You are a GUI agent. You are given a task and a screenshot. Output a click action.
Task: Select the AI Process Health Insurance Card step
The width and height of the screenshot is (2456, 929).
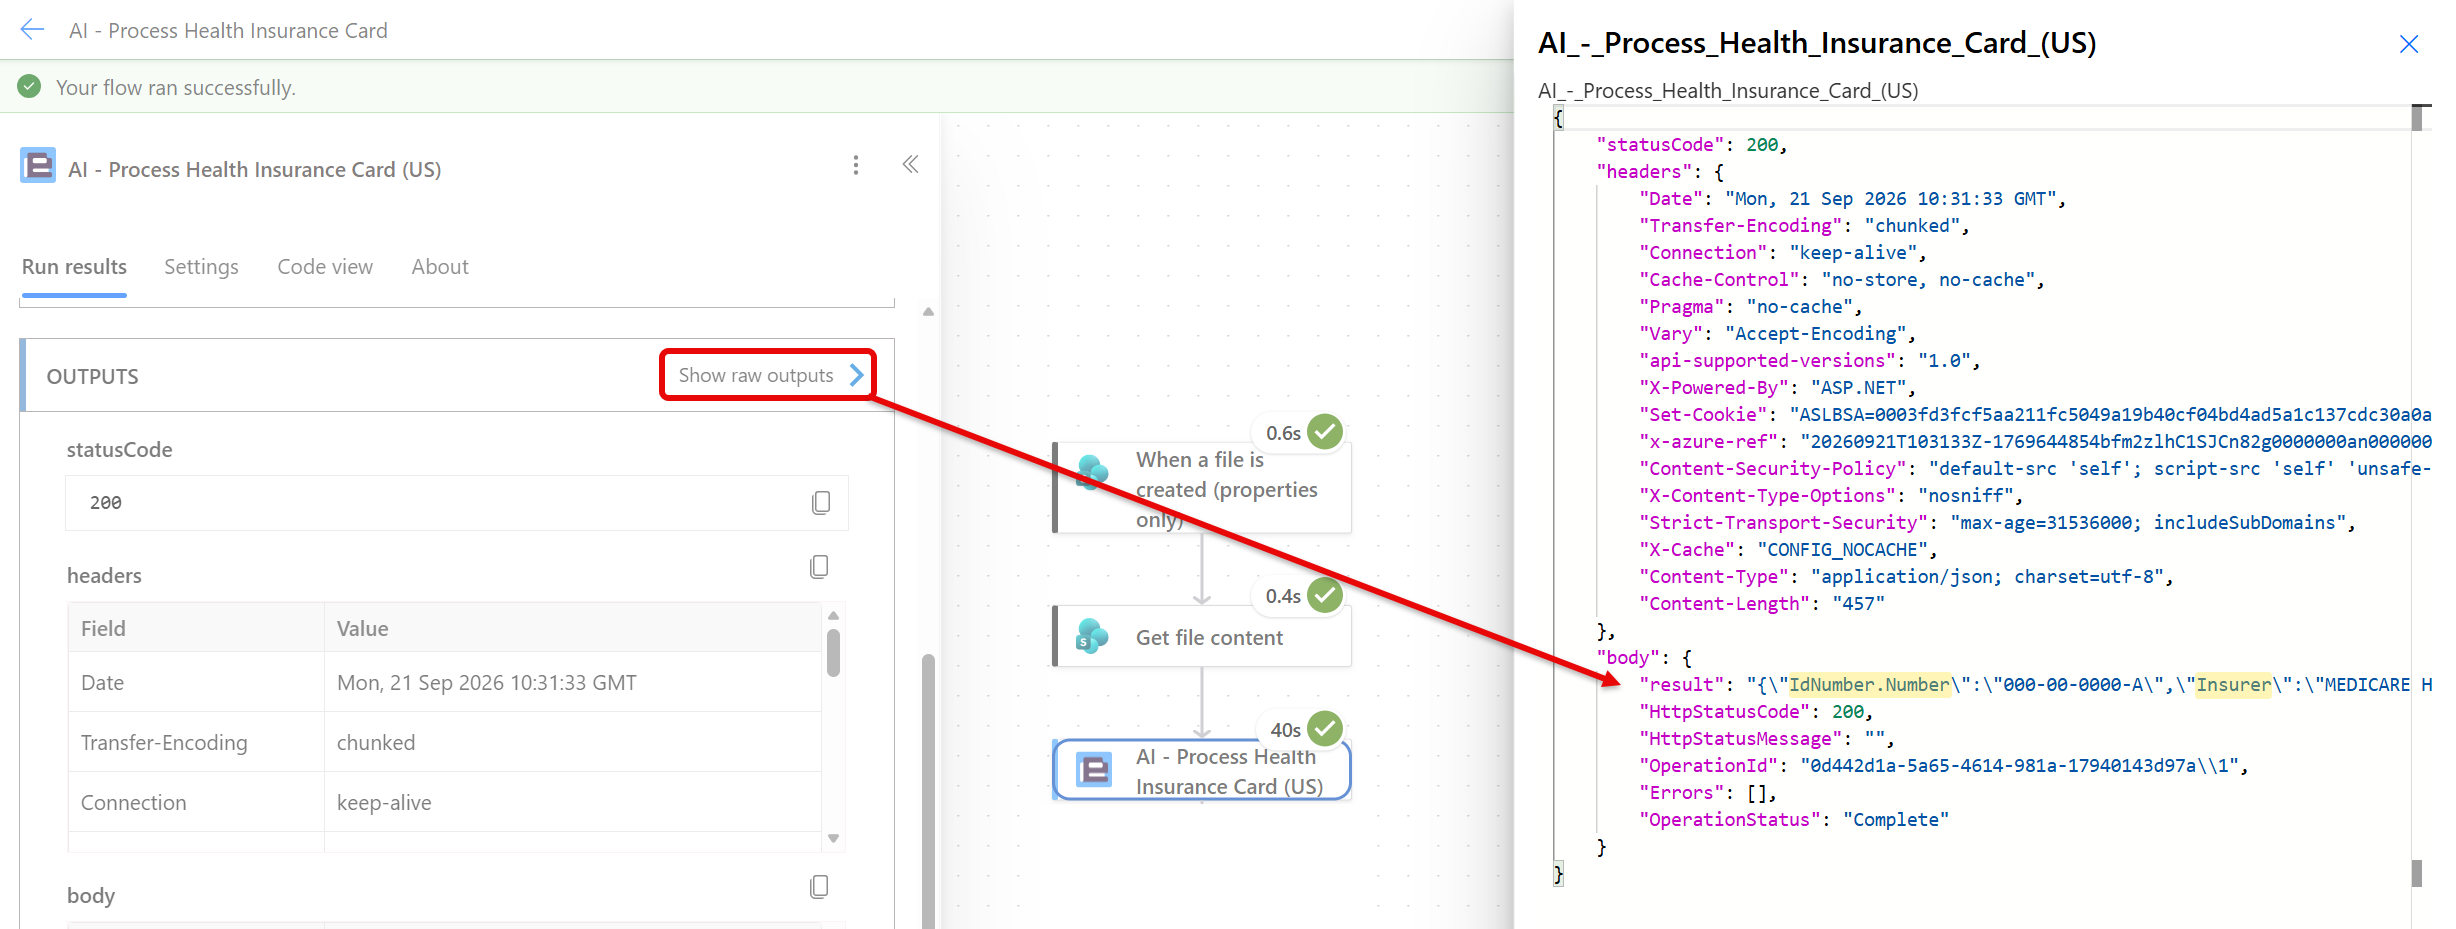point(1203,770)
